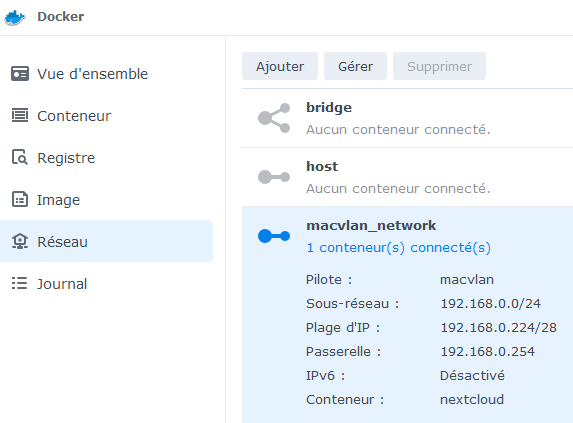Click the Journal list icon
The image size is (573, 423).
[19, 283]
